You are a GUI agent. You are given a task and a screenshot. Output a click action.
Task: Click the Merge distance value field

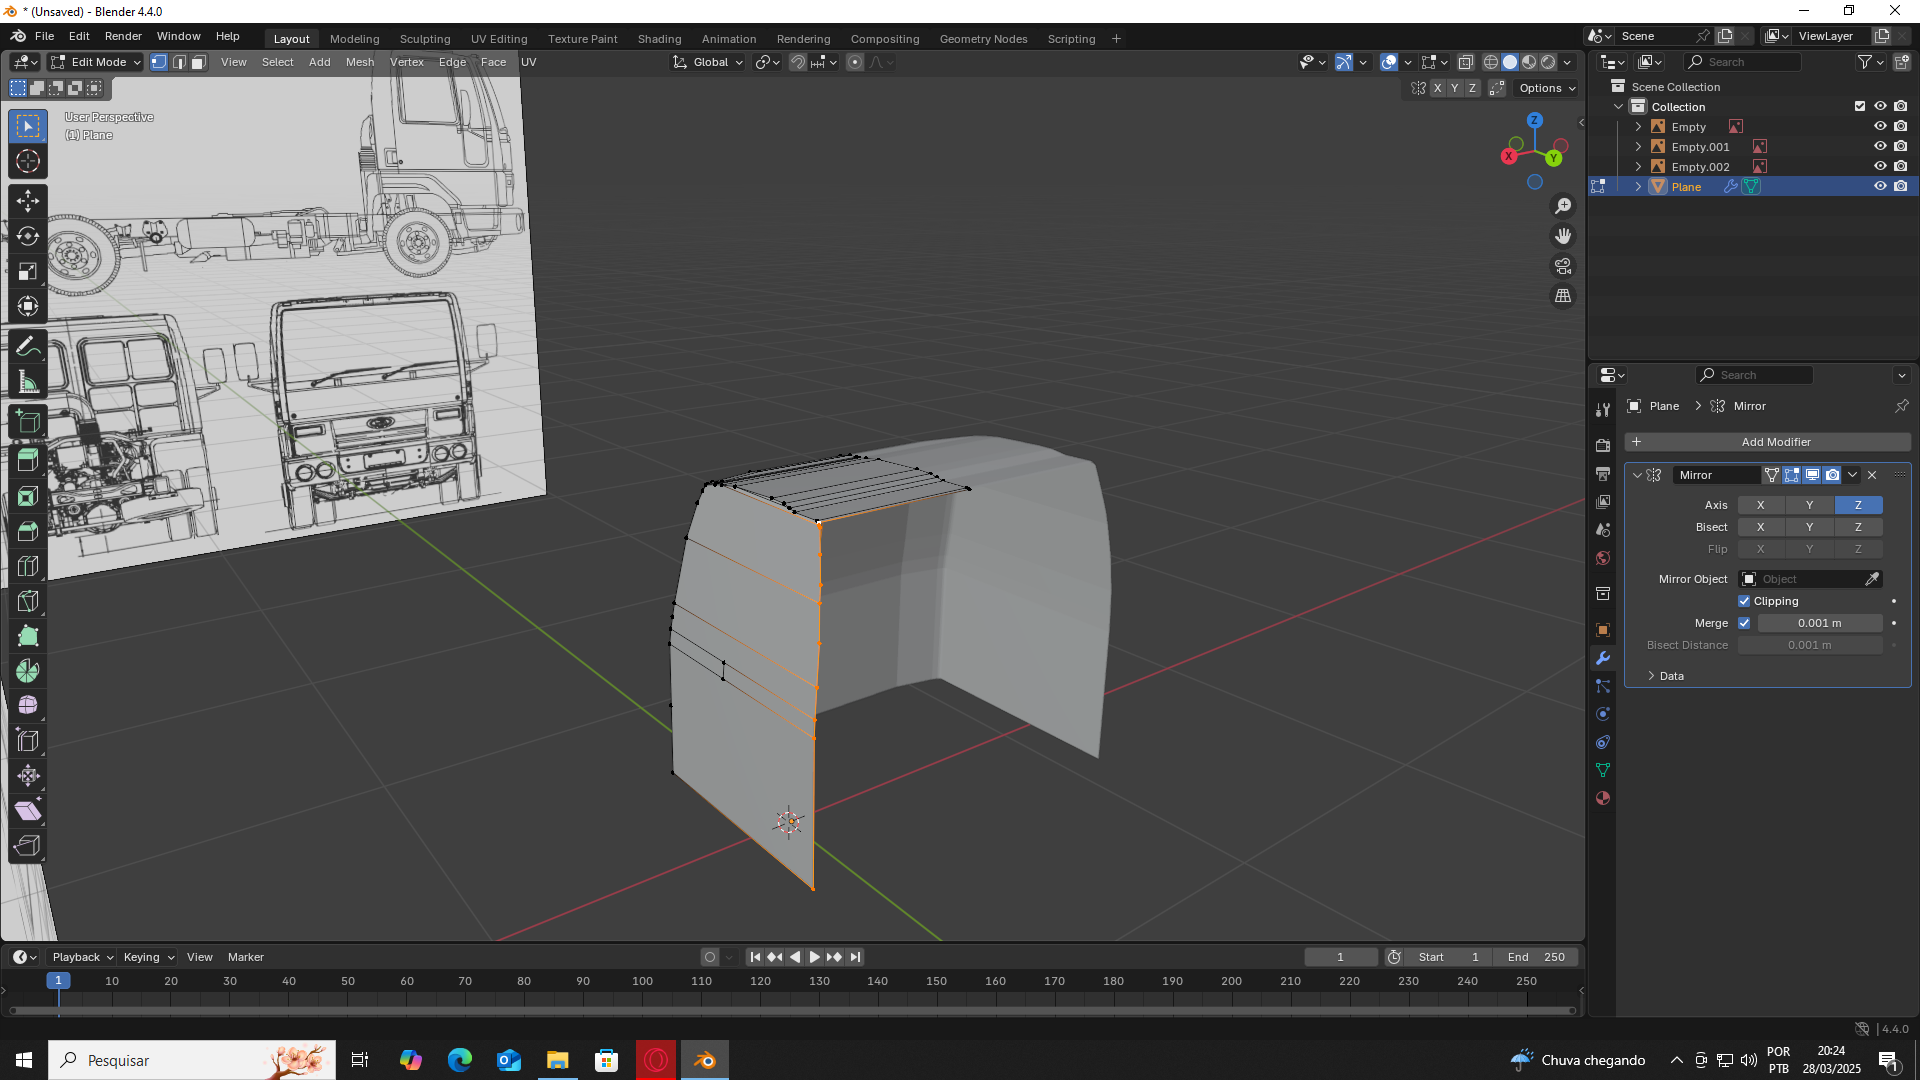click(x=1819, y=623)
